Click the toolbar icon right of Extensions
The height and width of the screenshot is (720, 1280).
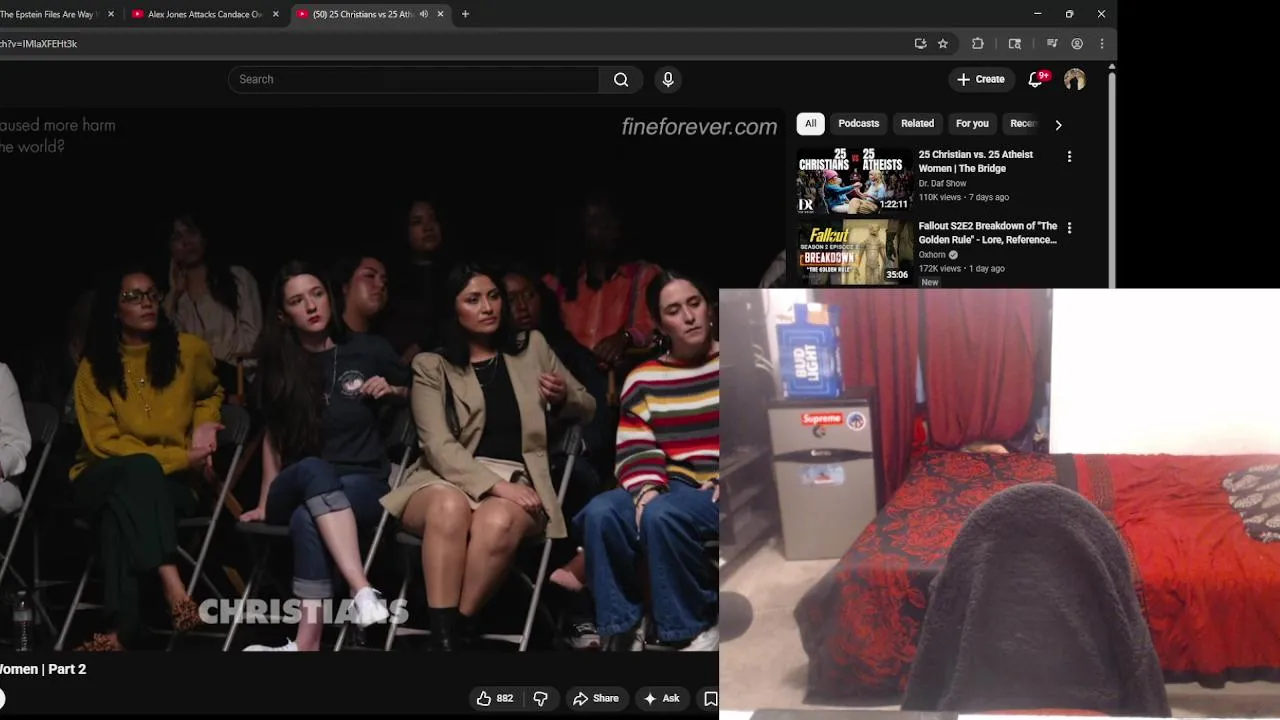(1015, 44)
